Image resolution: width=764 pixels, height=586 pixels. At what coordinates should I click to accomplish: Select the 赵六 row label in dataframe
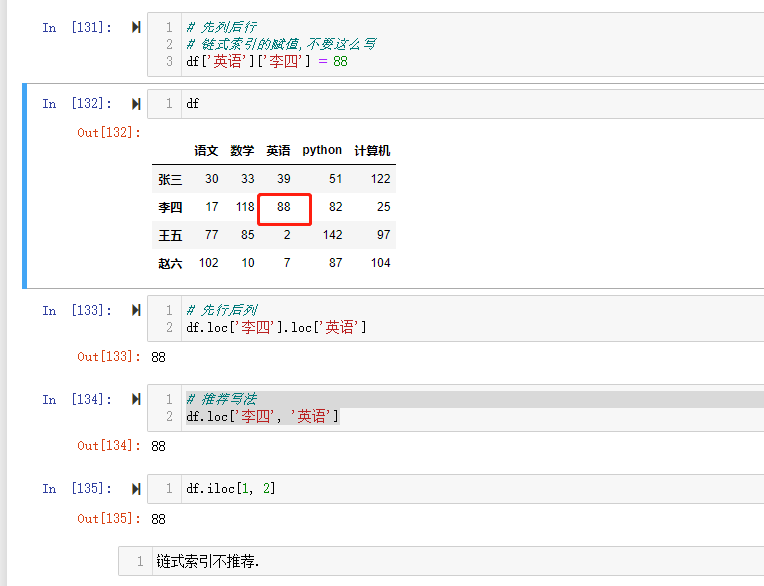click(170, 263)
